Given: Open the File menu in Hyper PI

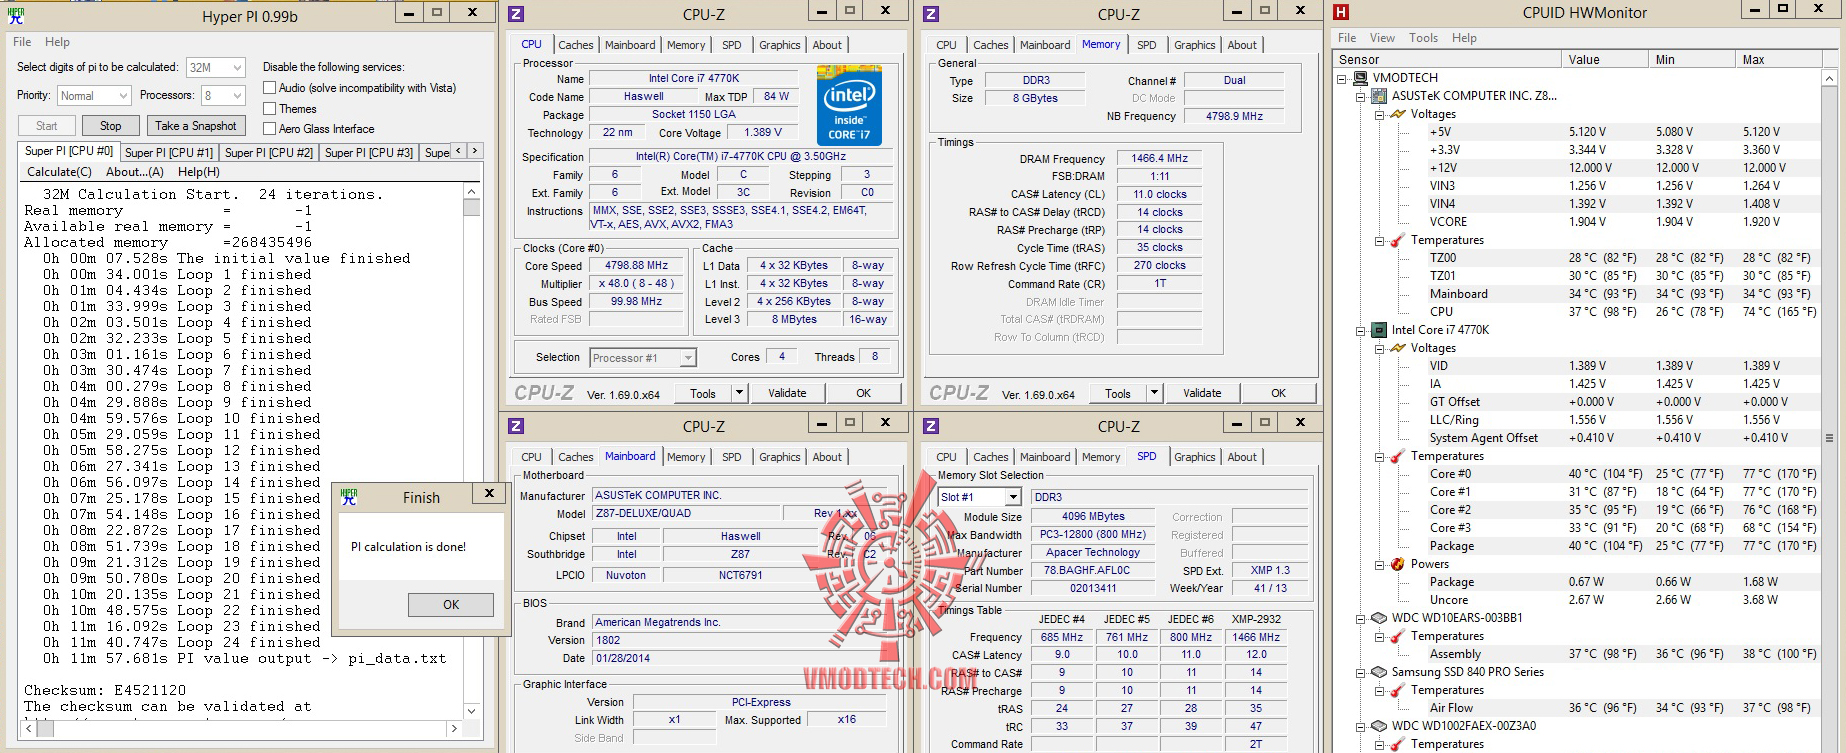Looking at the screenshot, I should (x=22, y=42).
